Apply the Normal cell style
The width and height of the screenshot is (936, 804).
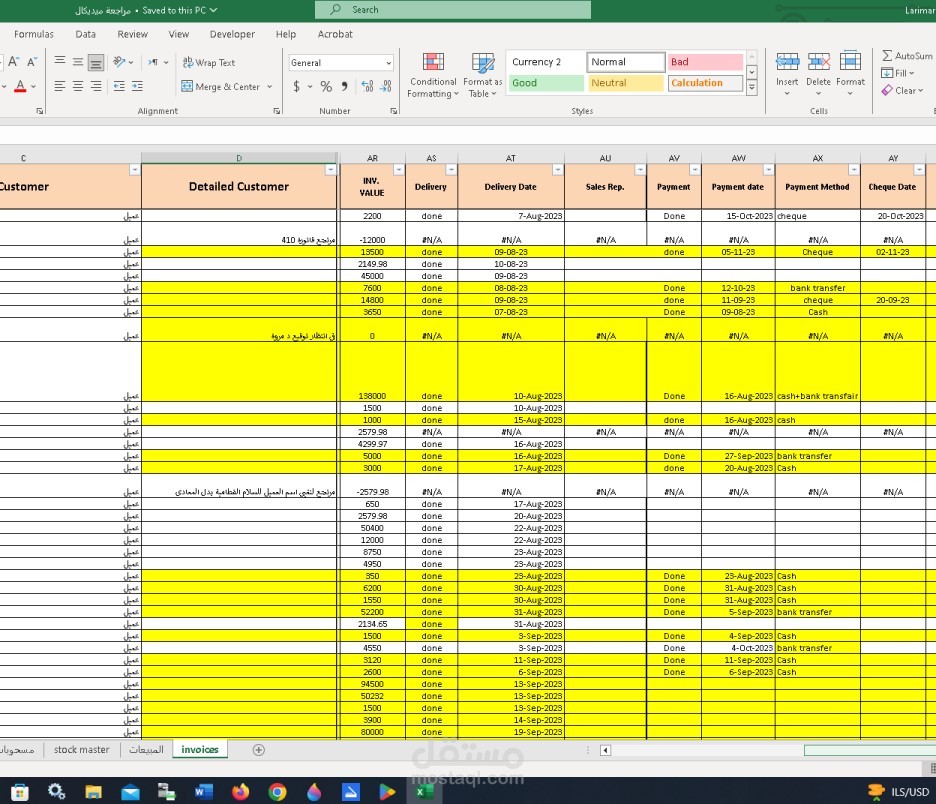(x=626, y=61)
